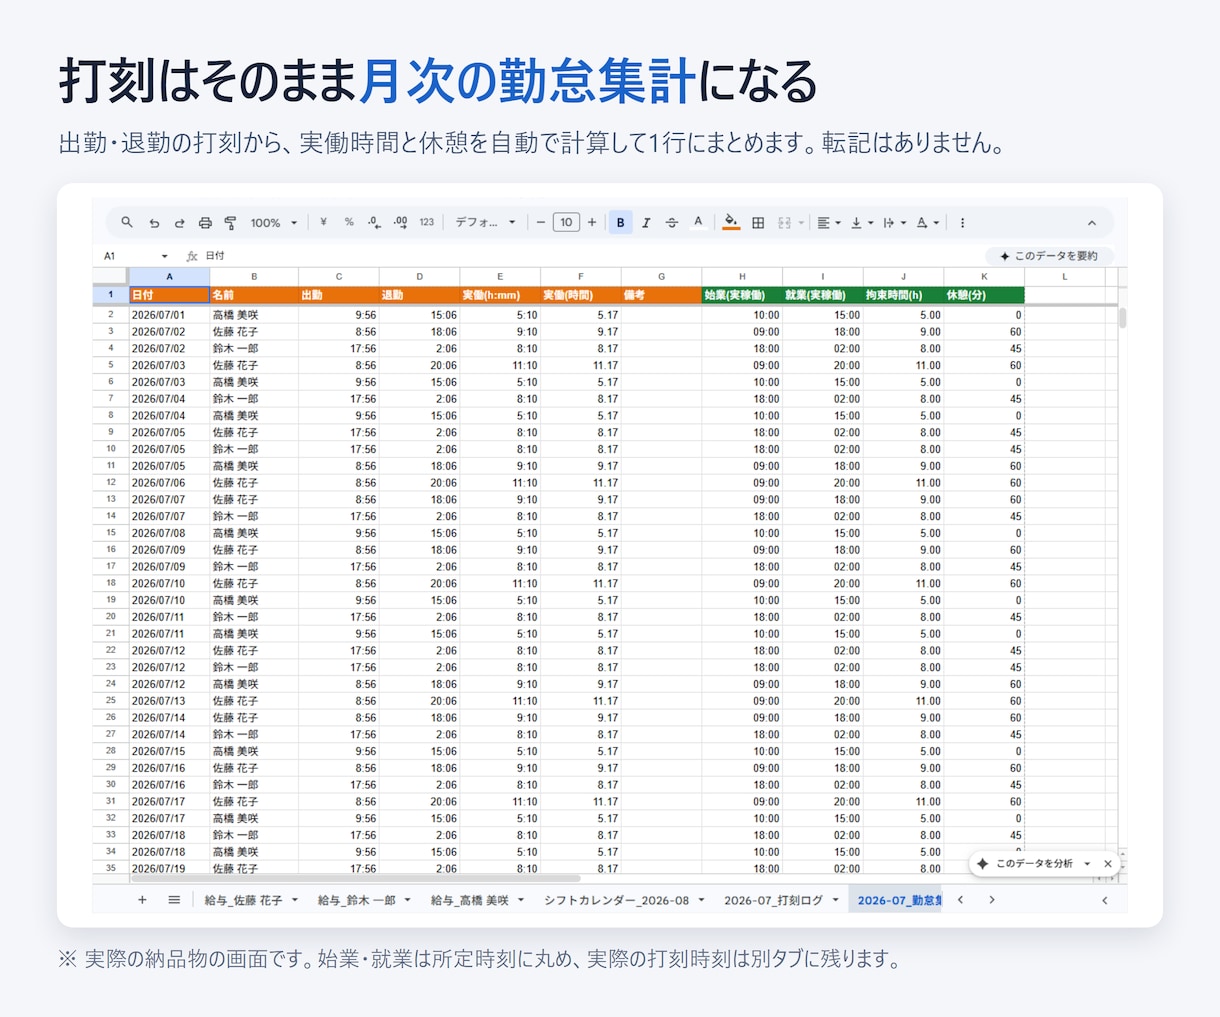Open the text rotation dropdown
Image resolution: width=1220 pixels, height=1017 pixels.
click(x=928, y=222)
